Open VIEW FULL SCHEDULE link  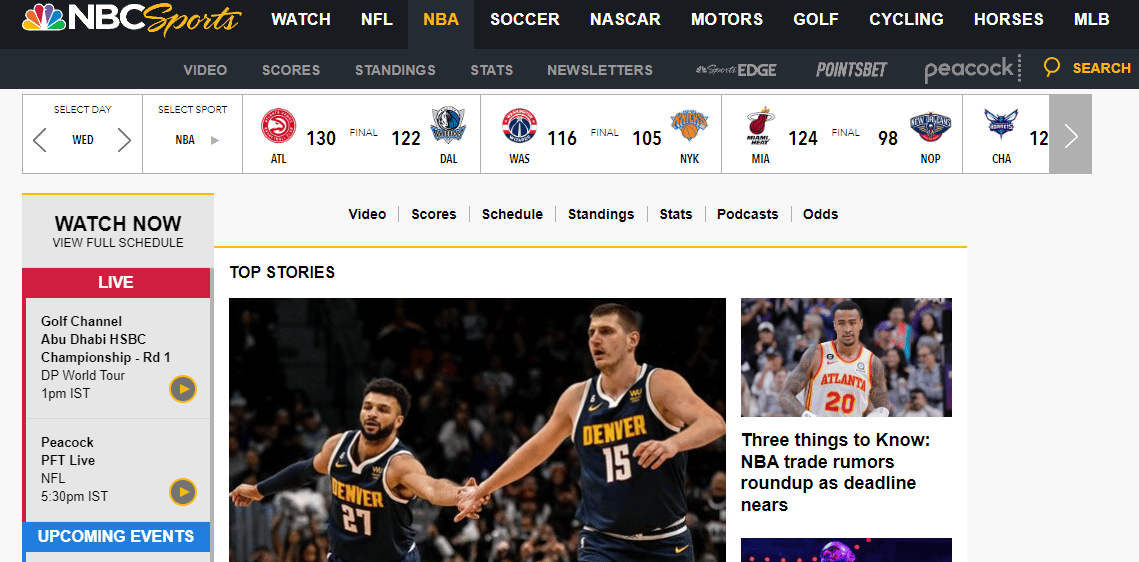pos(118,243)
